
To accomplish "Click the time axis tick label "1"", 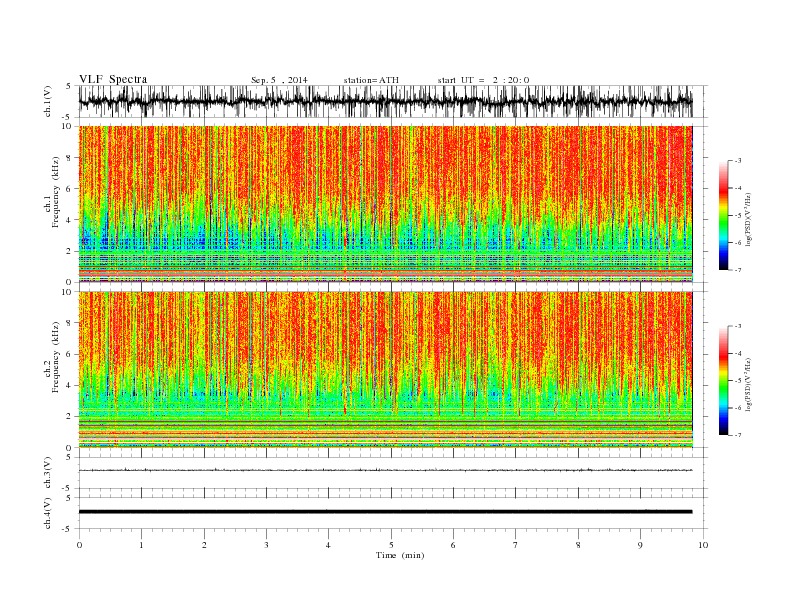I will point(141,545).
